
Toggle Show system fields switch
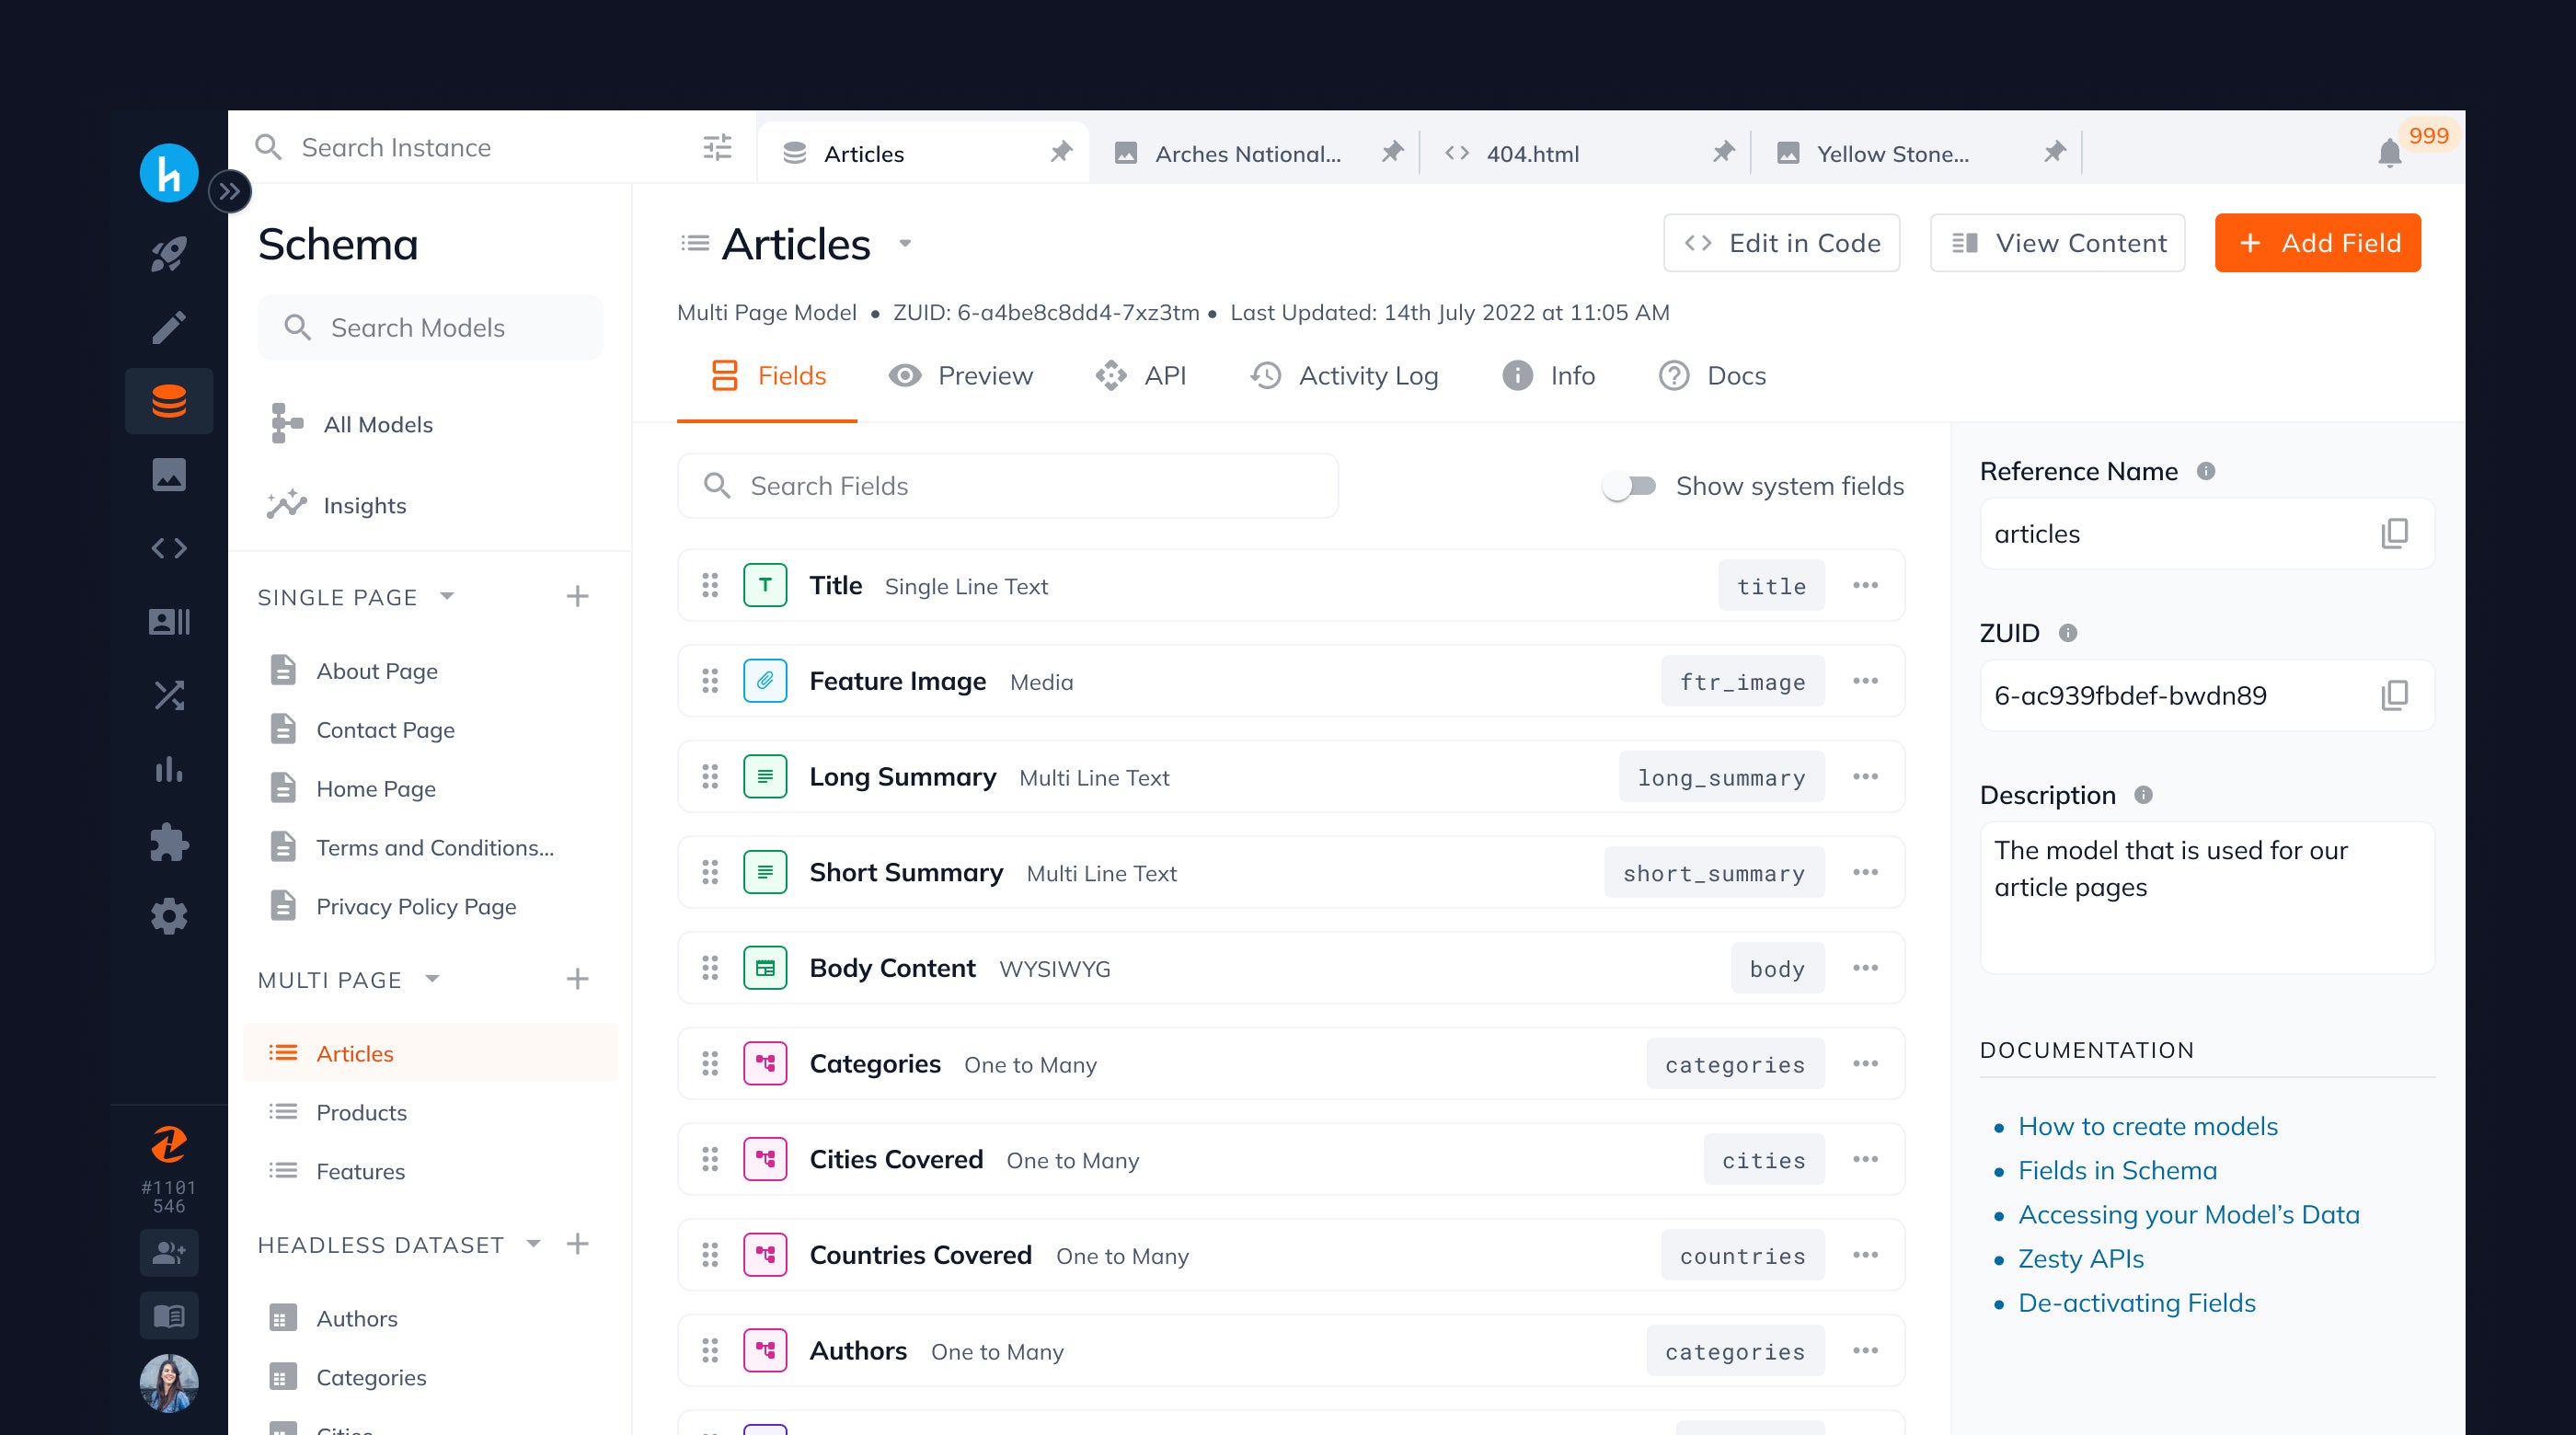1626,486
